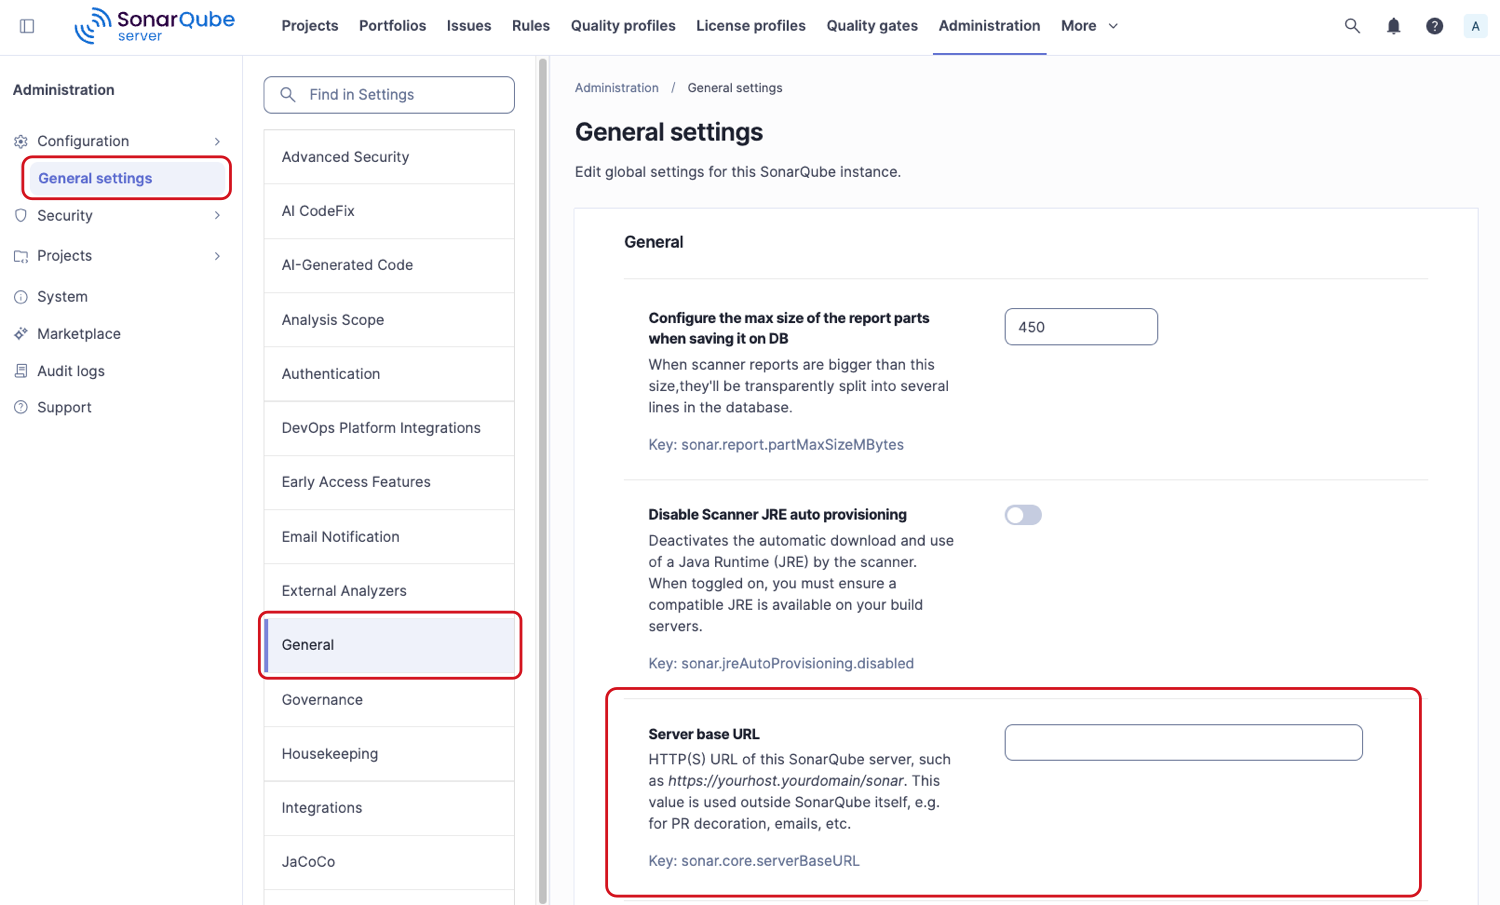Open Support in the admin sidebar
Image resolution: width=1500 pixels, height=905 pixels.
[64, 407]
